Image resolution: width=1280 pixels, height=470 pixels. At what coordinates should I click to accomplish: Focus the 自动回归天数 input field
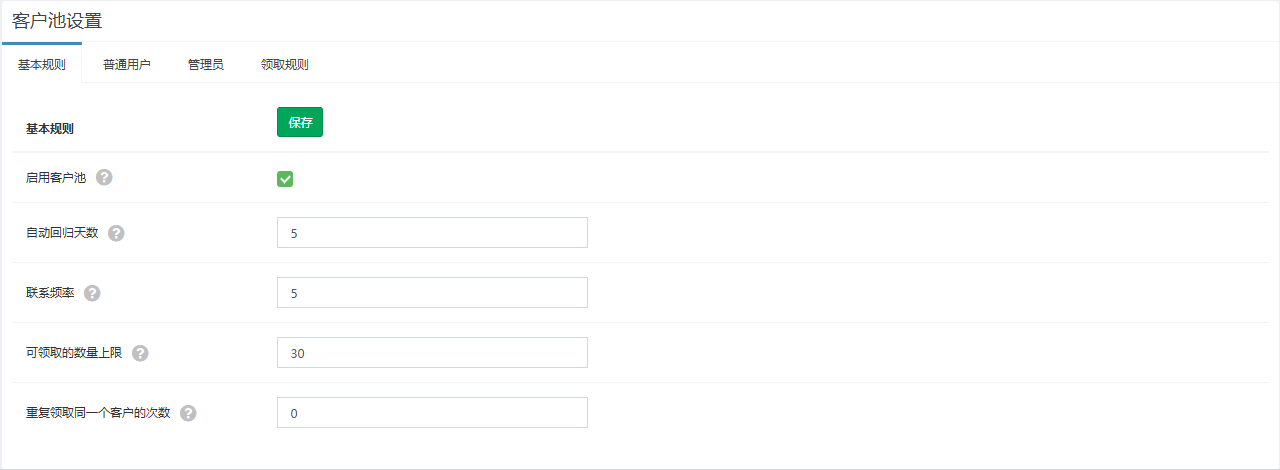pos(432,233)
